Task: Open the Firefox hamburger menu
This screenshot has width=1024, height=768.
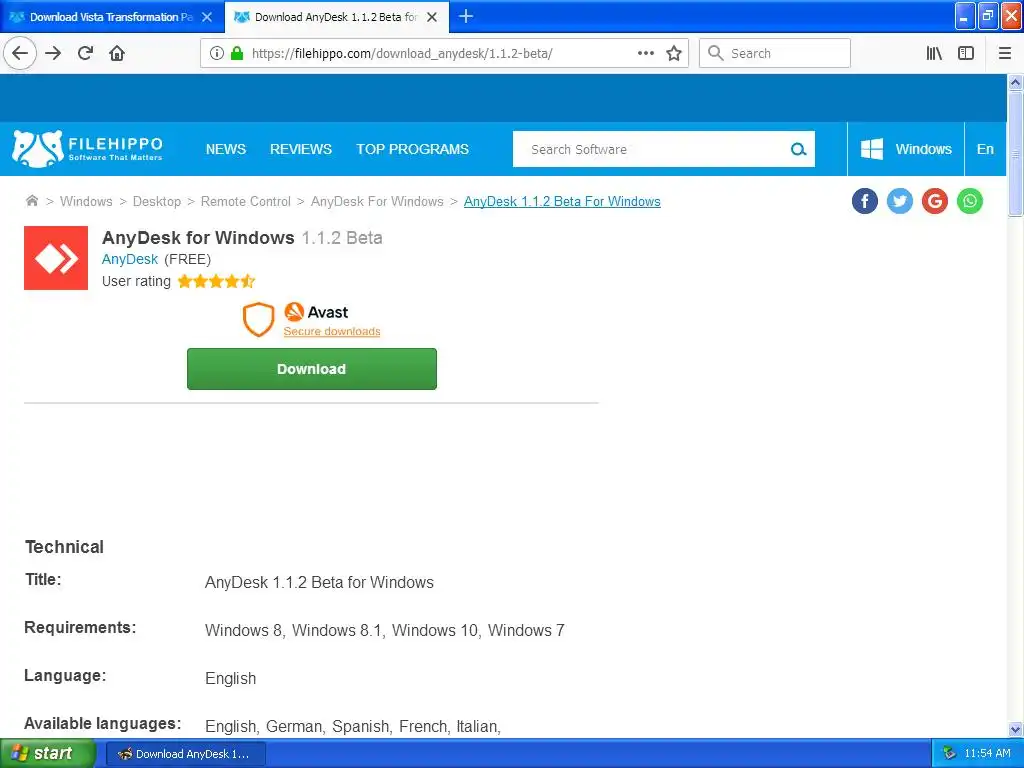Action: 1004,53
